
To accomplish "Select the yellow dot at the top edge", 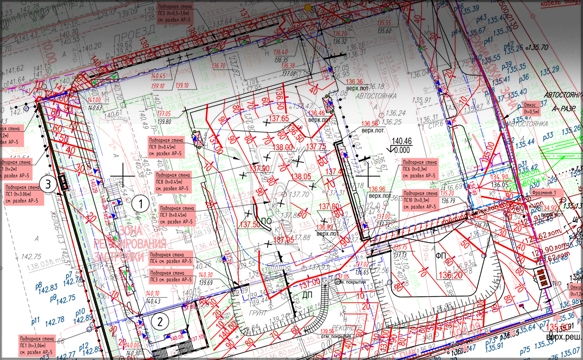I will 307,7.
